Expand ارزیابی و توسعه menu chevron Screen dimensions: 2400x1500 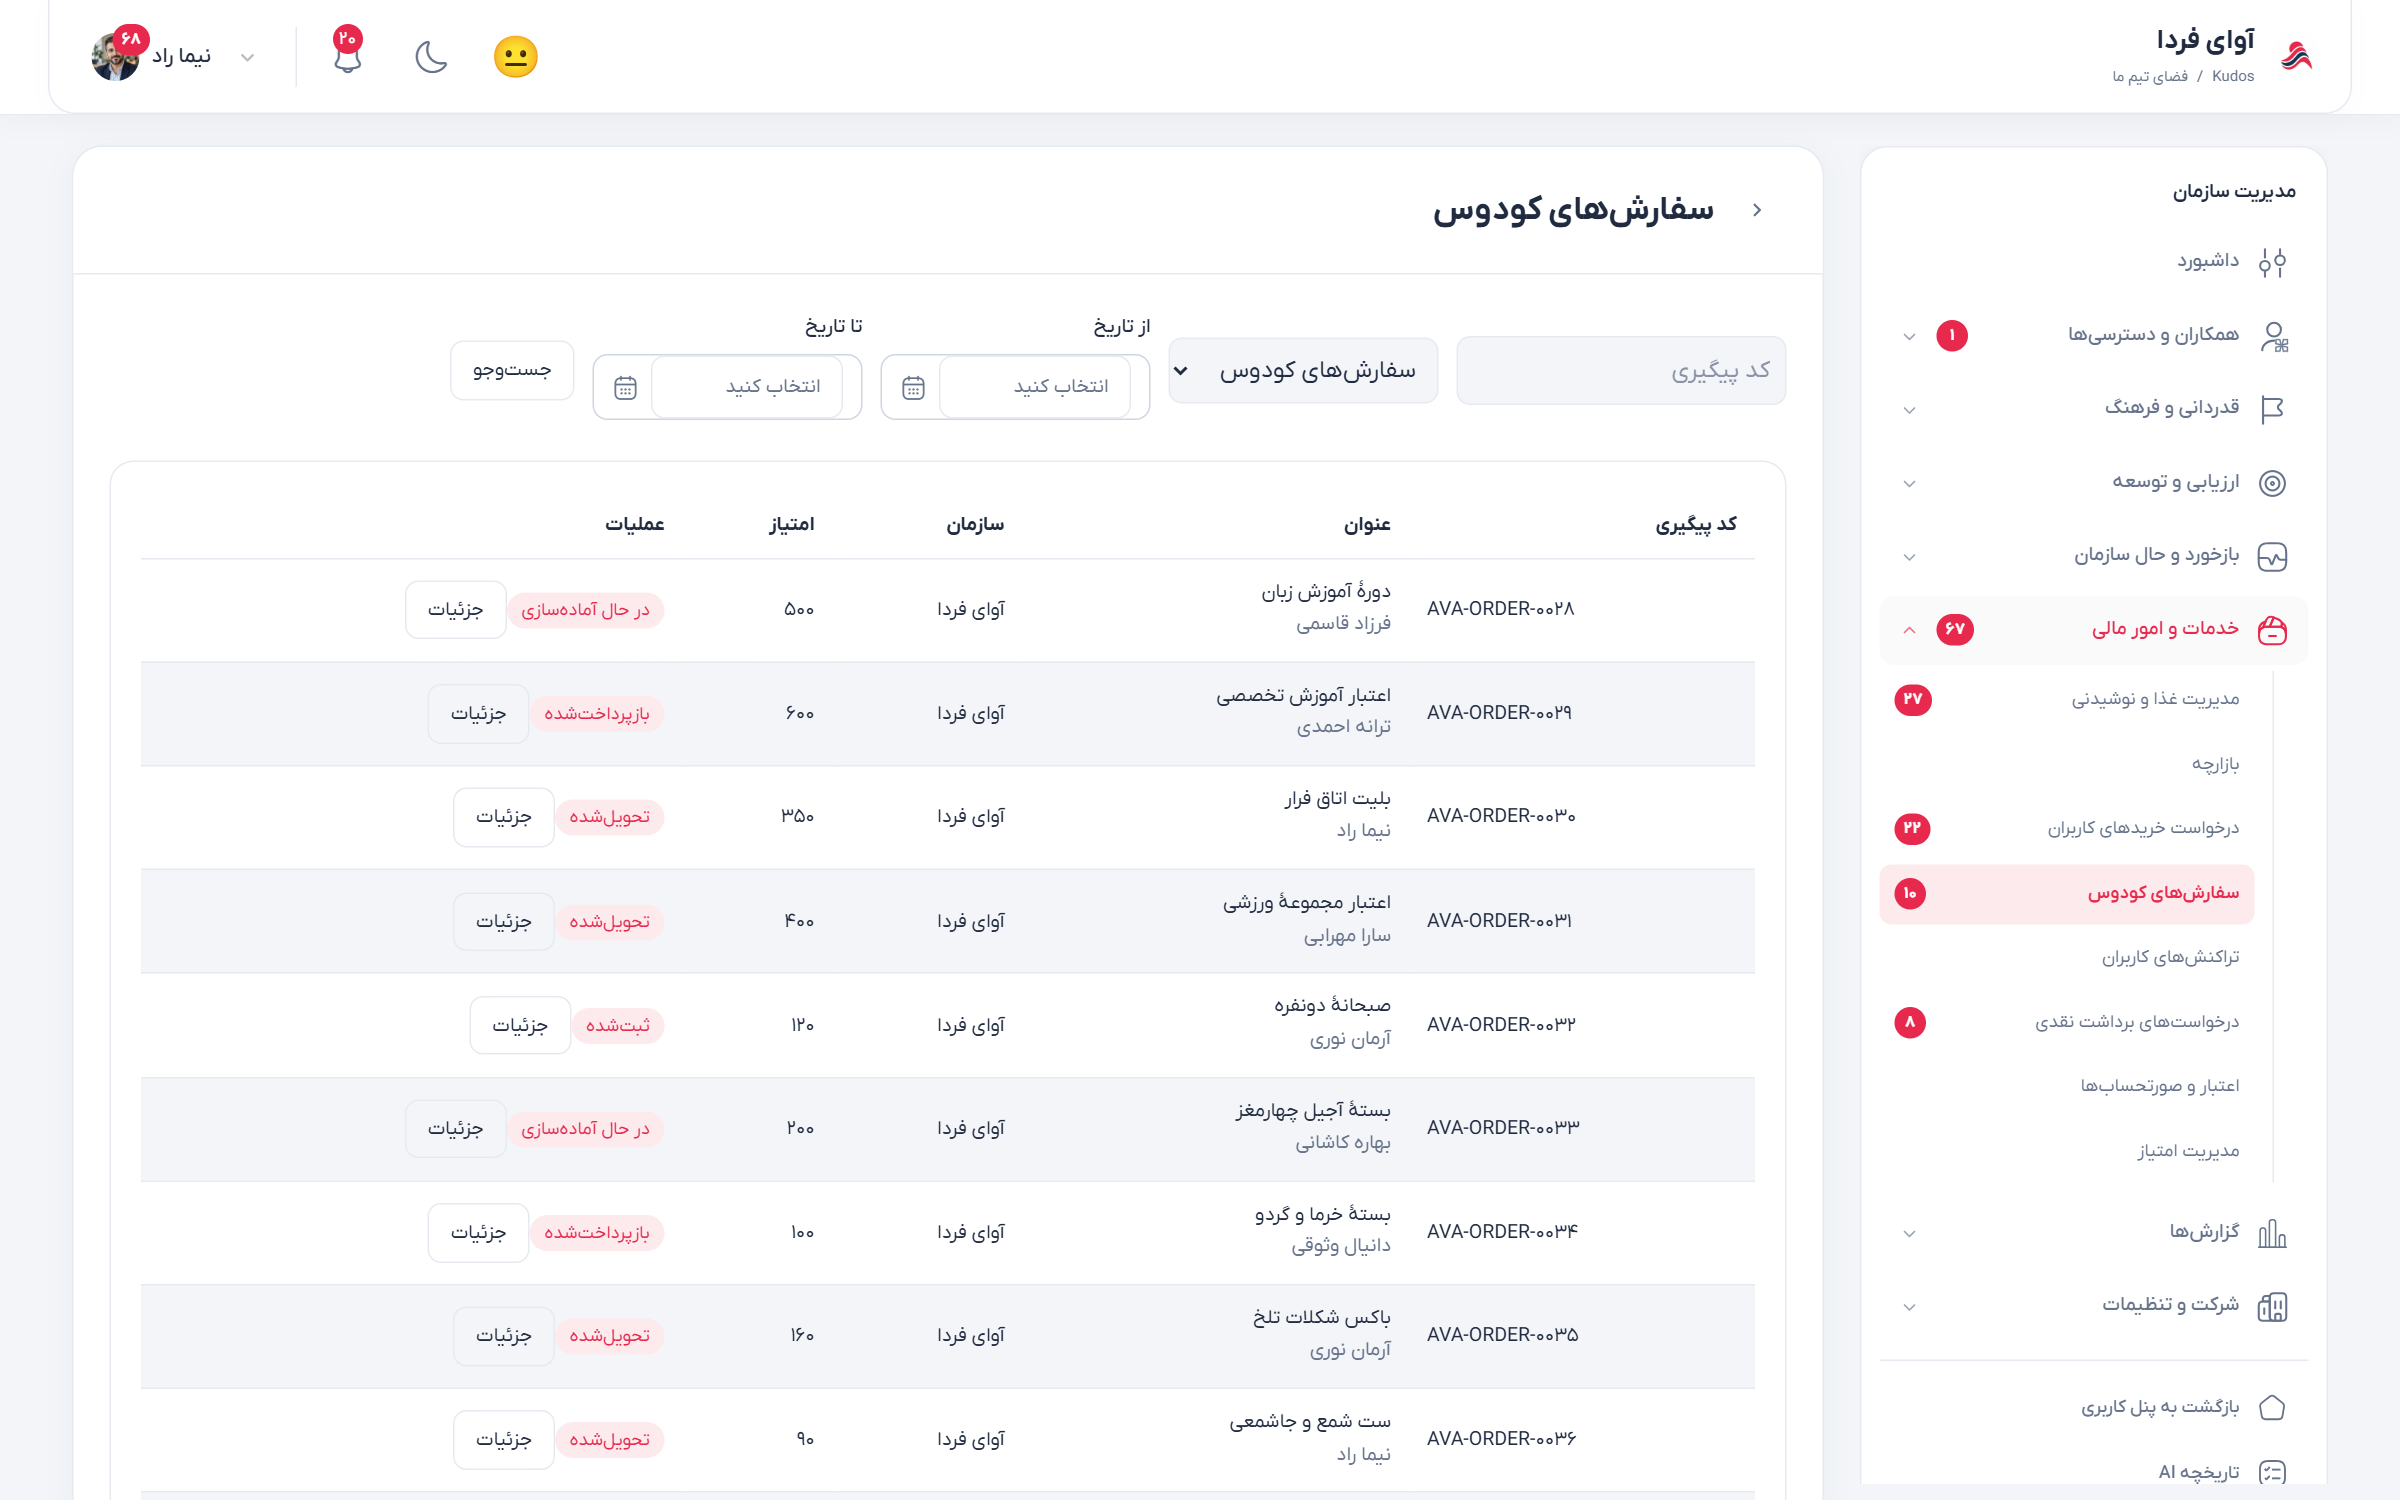coord(1909,484)
